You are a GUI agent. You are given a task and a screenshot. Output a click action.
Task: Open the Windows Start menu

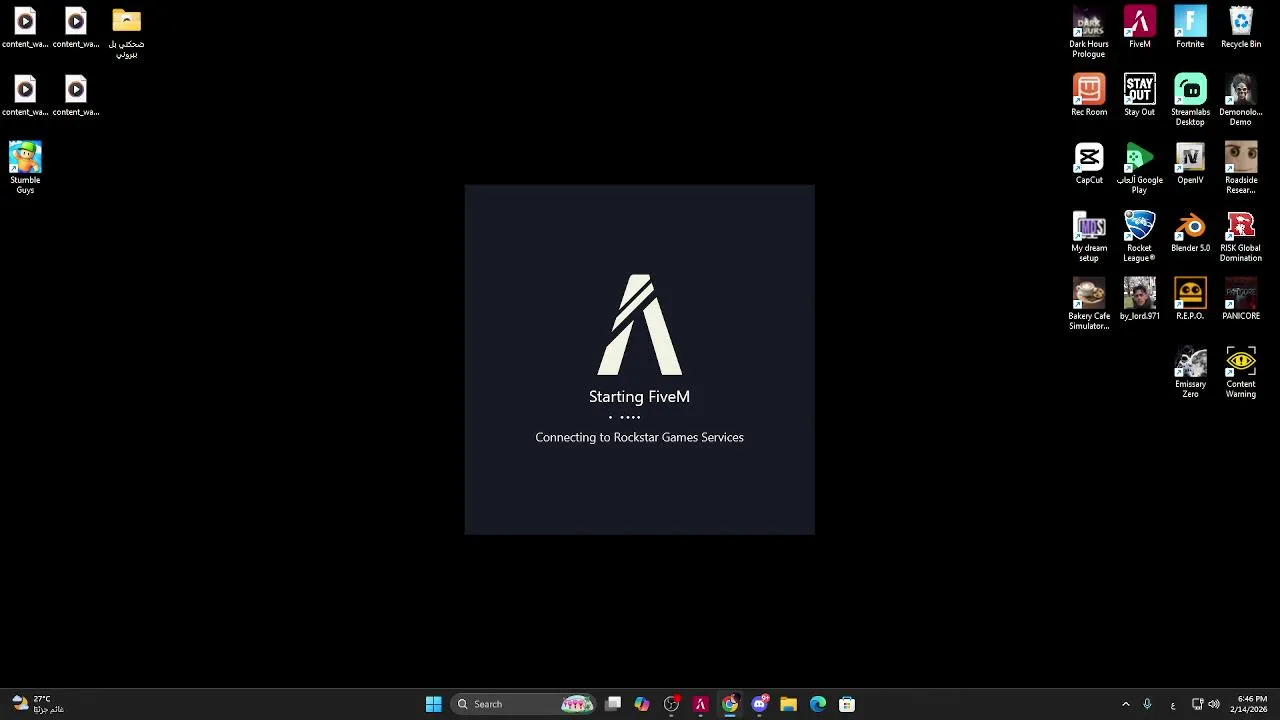433,704
